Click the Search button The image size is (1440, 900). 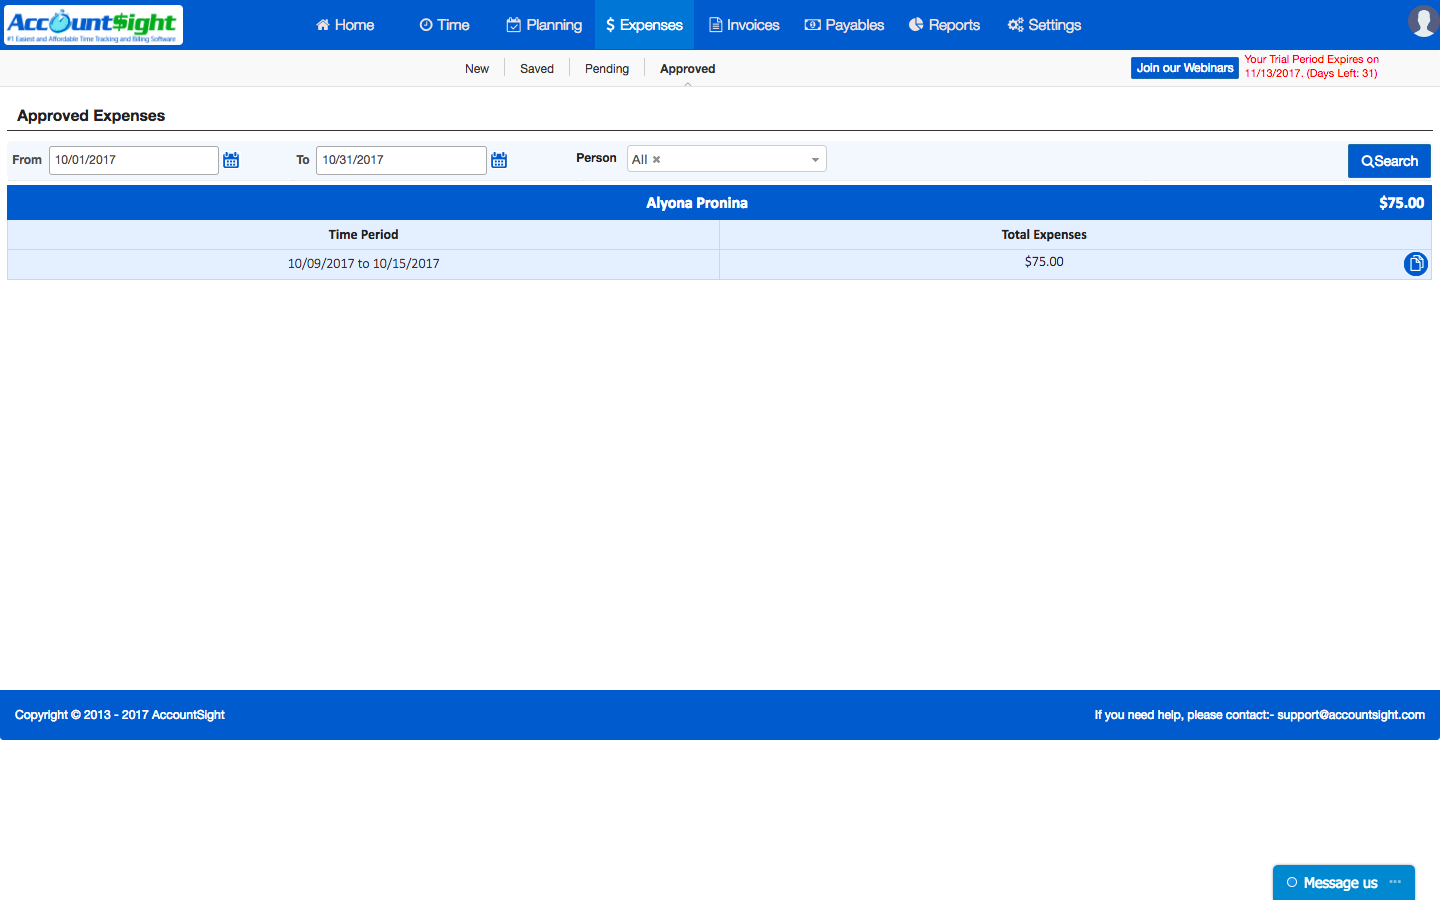pyautogui.click(x=1389, y=160)
